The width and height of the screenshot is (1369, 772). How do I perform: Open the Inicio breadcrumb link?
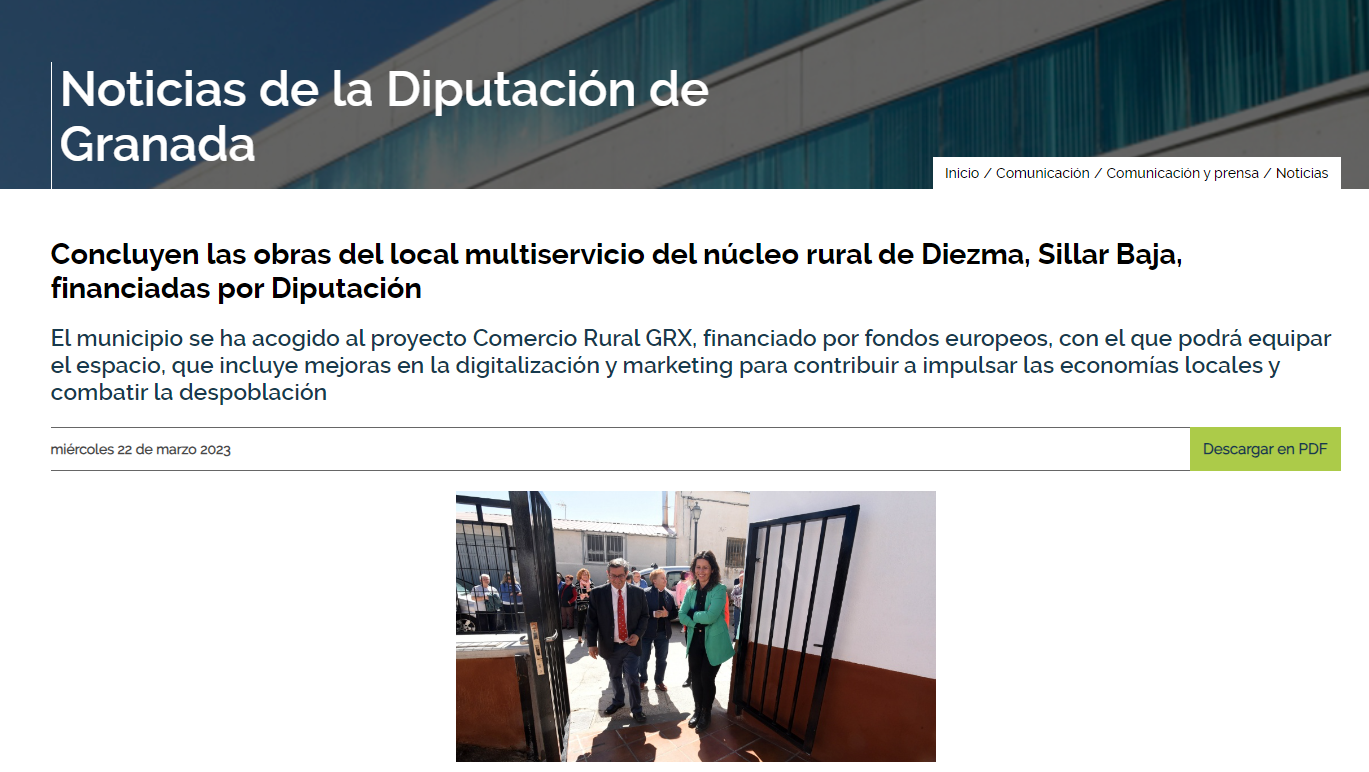962,173
